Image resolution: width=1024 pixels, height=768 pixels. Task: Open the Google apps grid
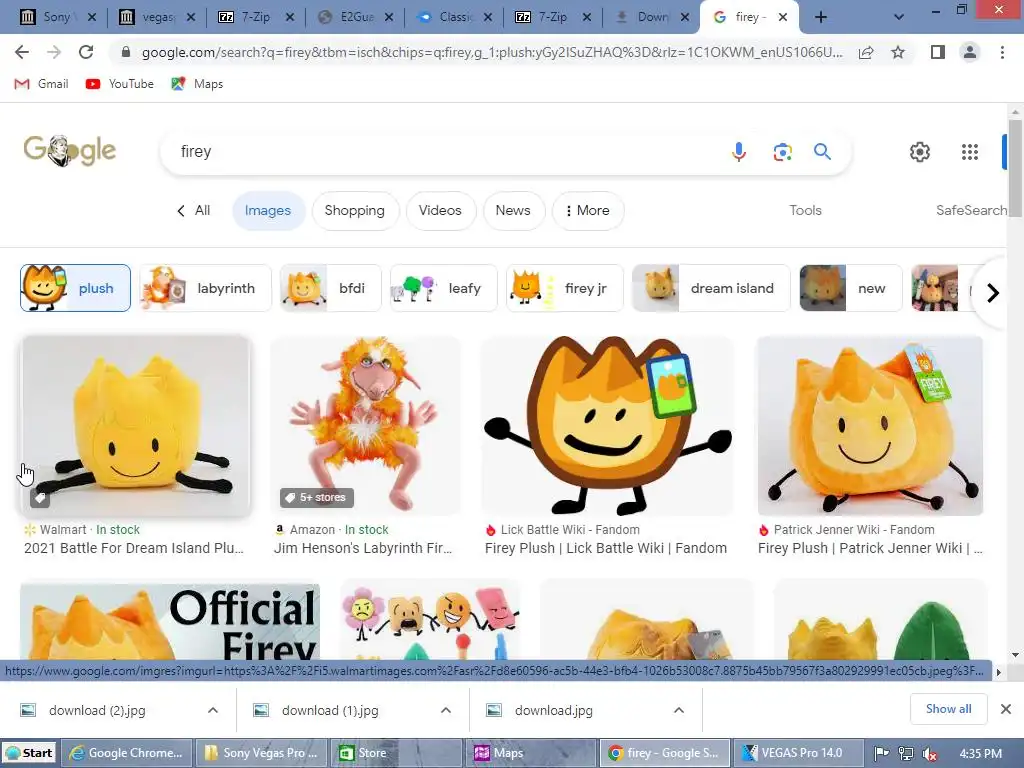970,152
